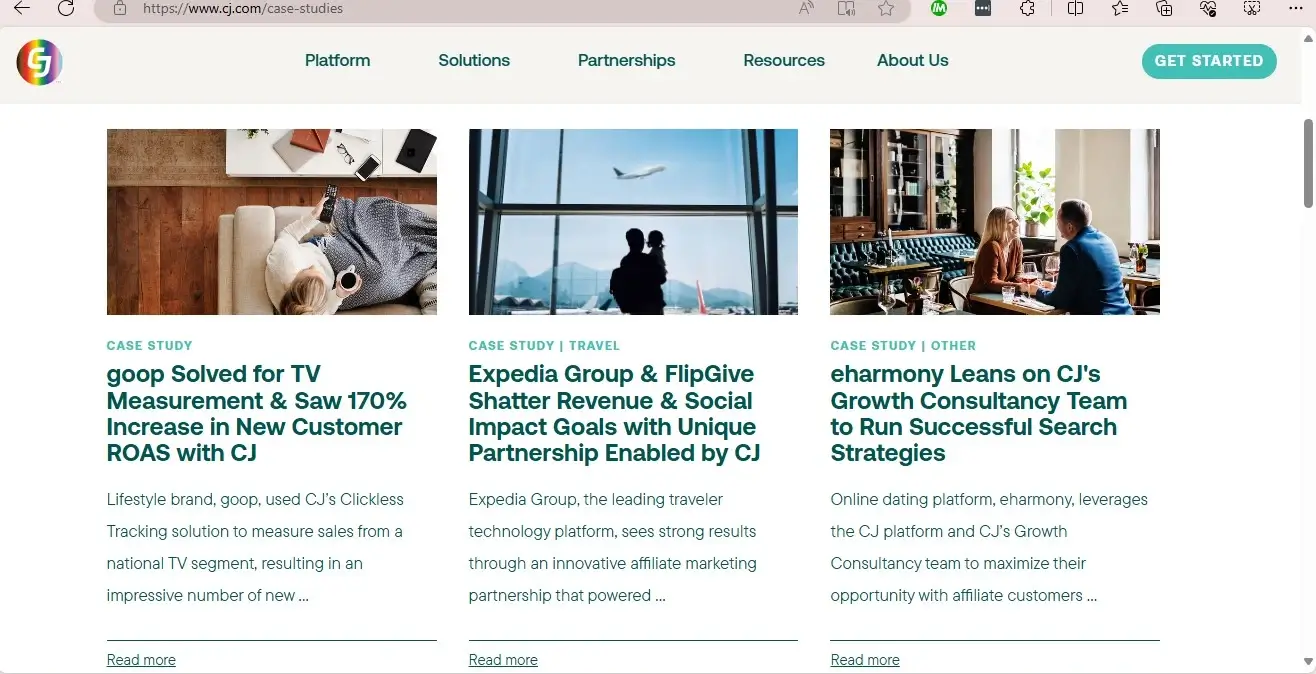Open Browser essentials heart icon
The height and width of the screenshot is (674, 1316).
[1208, 8]
